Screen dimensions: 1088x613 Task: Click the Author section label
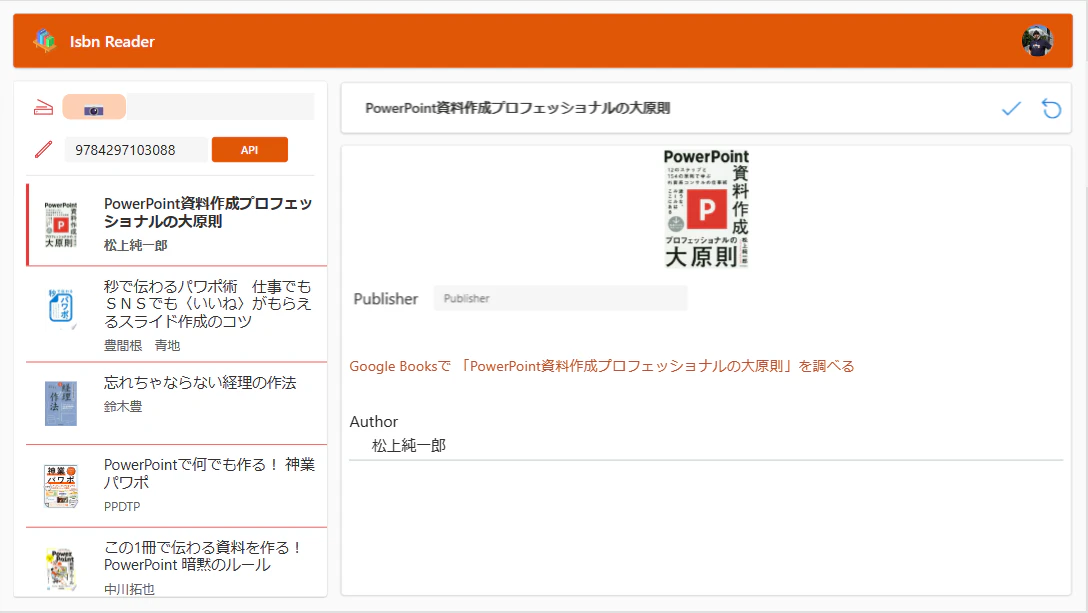click(x=373, y=421)
